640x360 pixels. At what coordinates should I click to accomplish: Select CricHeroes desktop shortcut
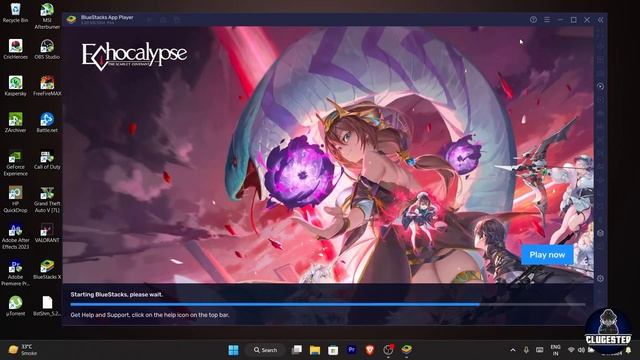pyautogui.click(x=16, y=49)
